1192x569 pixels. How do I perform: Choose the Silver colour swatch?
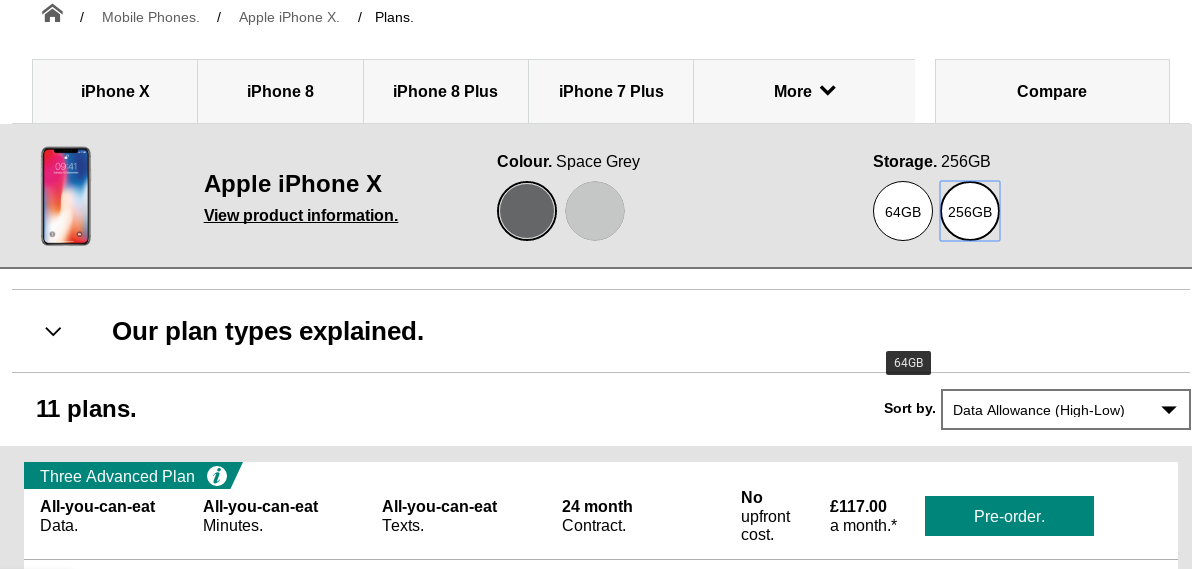595,211
